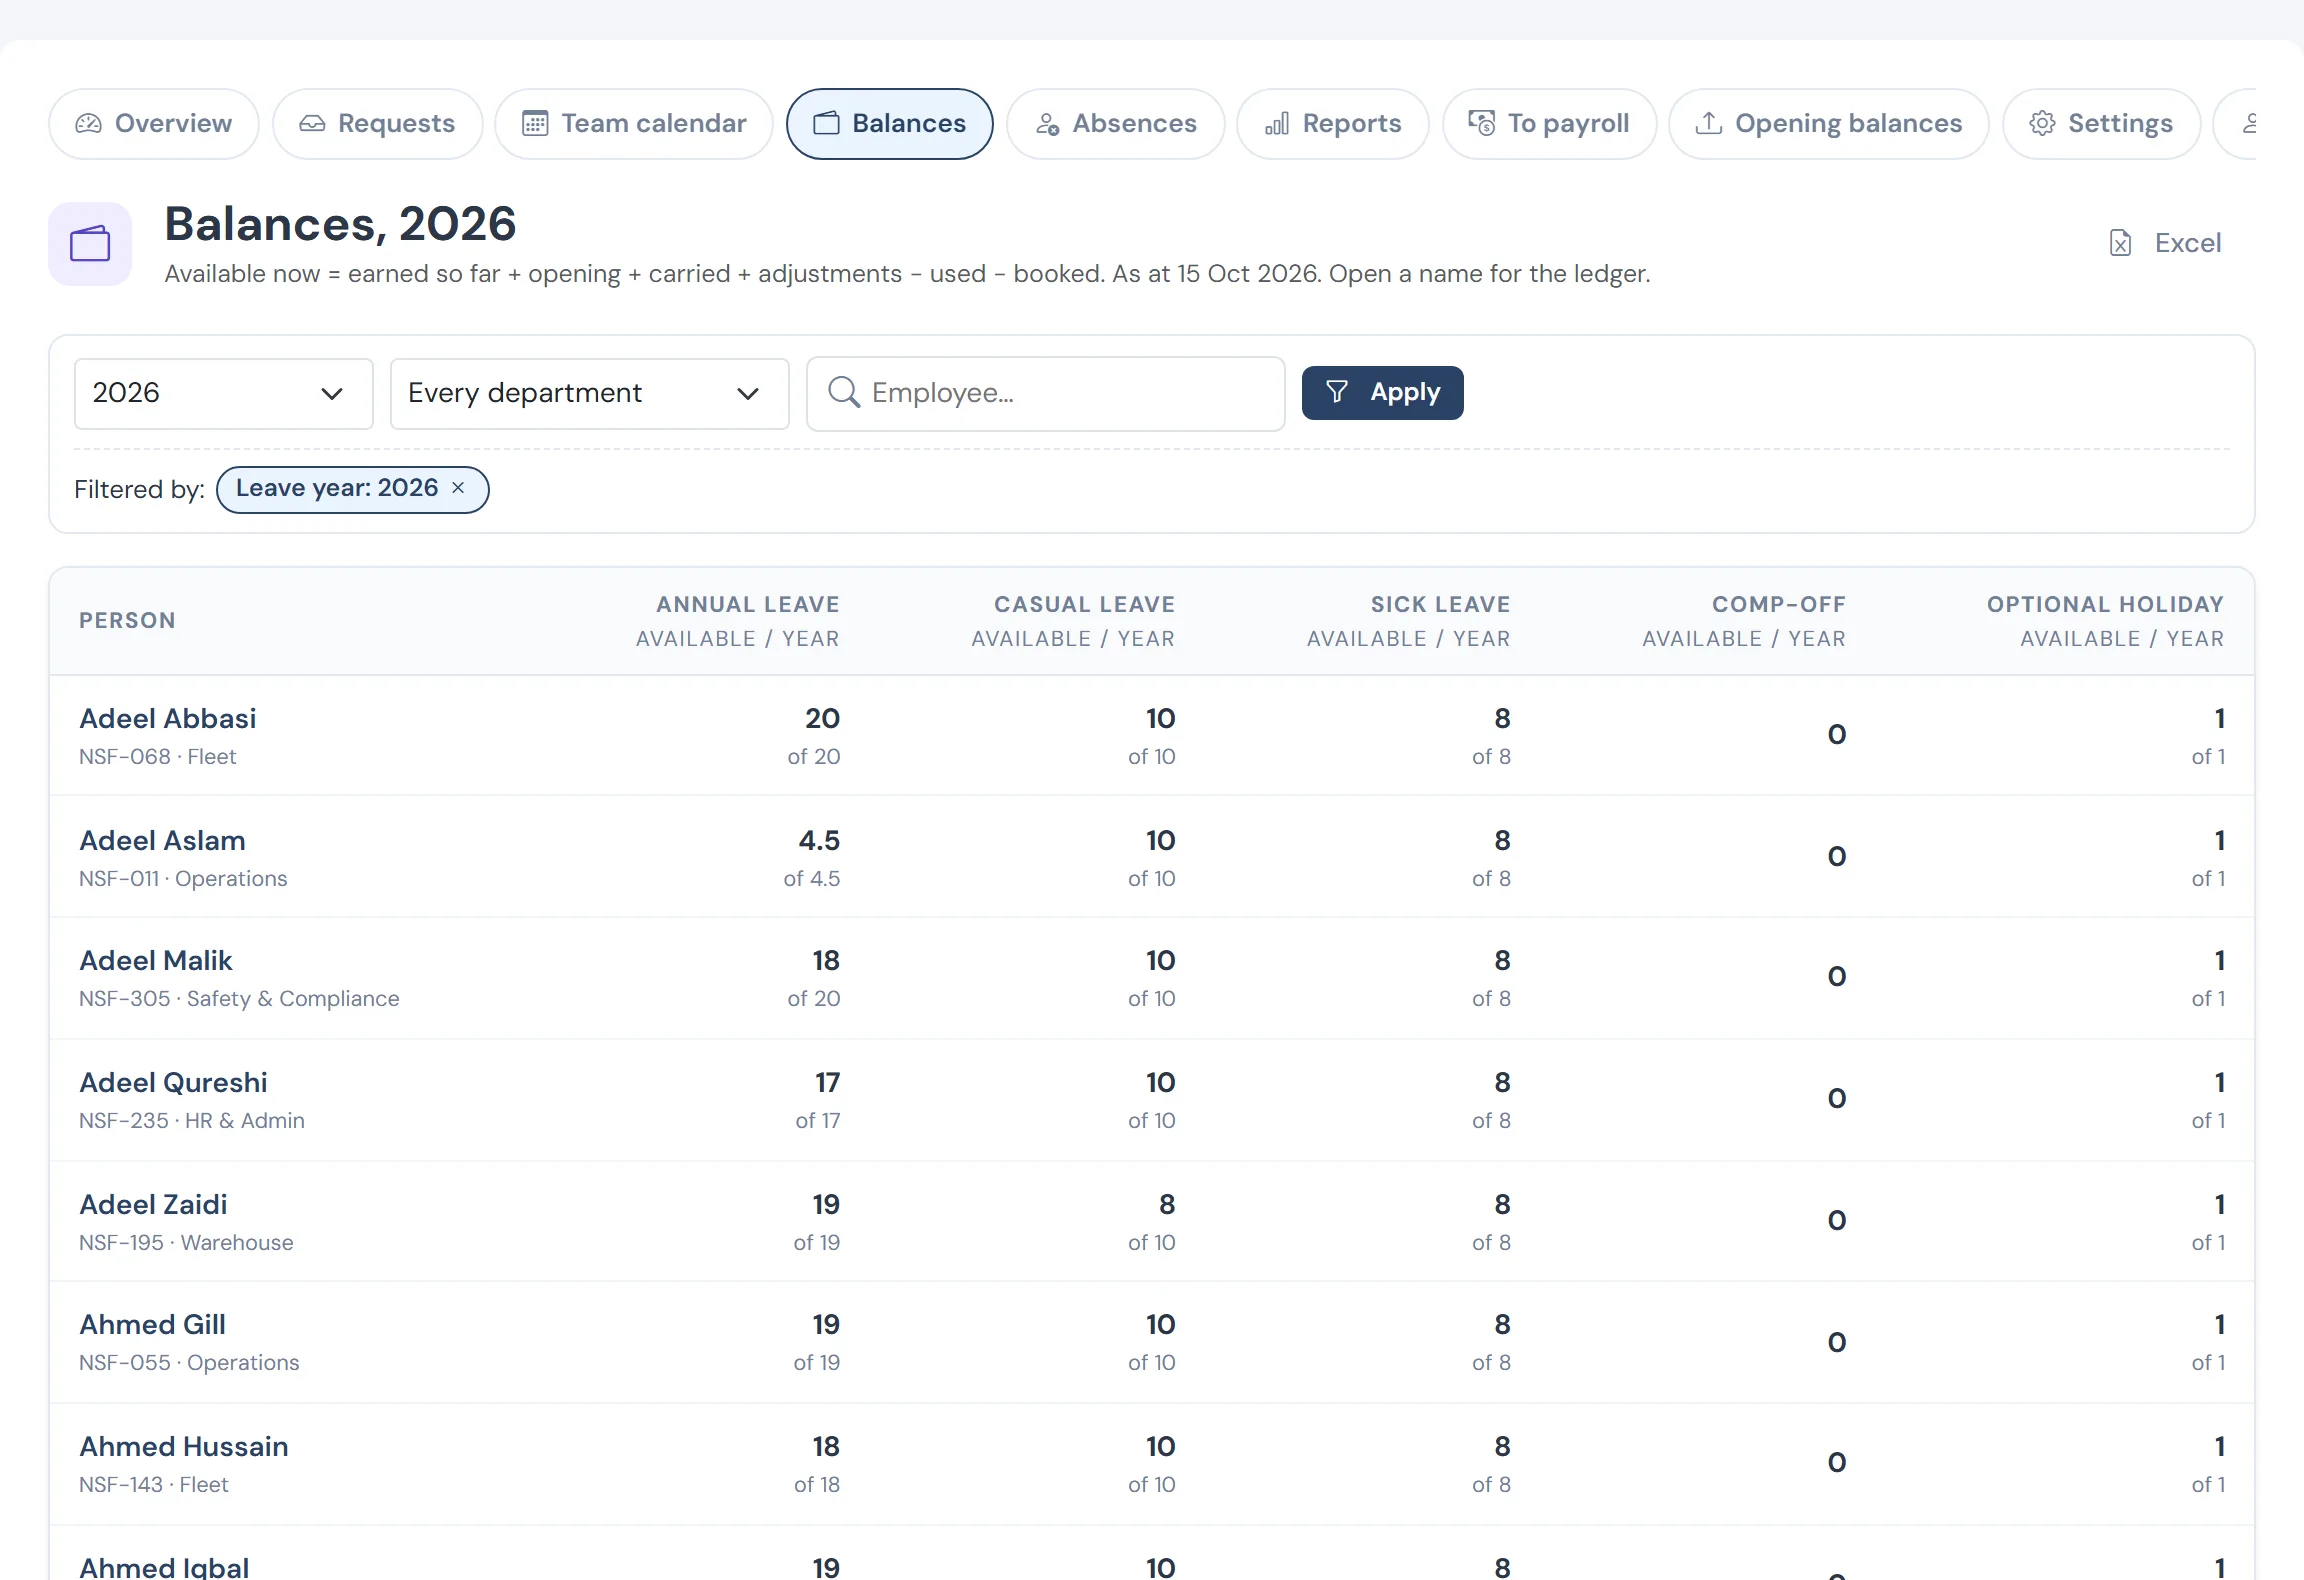The width and height of the screenshot is (2304, 1580).
Task: Click 'NSF-235 · HR & Admin' text
Action: pos(192,1120)
